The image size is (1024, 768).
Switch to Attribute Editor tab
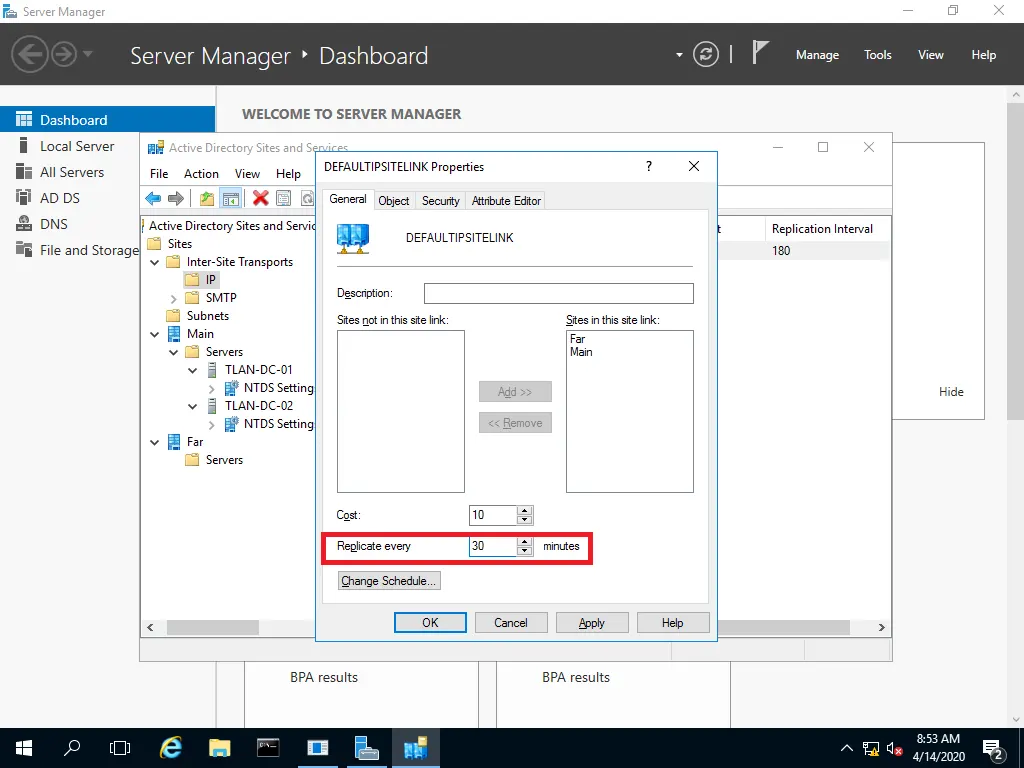pos(506,201)
